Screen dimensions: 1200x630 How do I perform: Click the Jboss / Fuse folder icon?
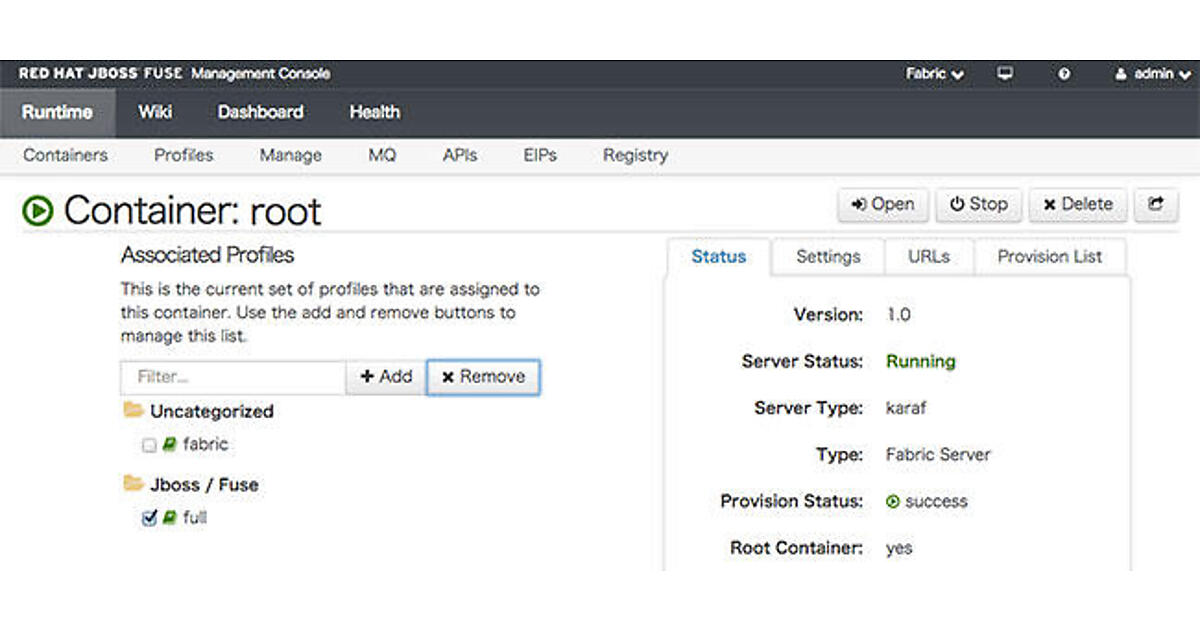pyautogui.click(x=133, y=484)
